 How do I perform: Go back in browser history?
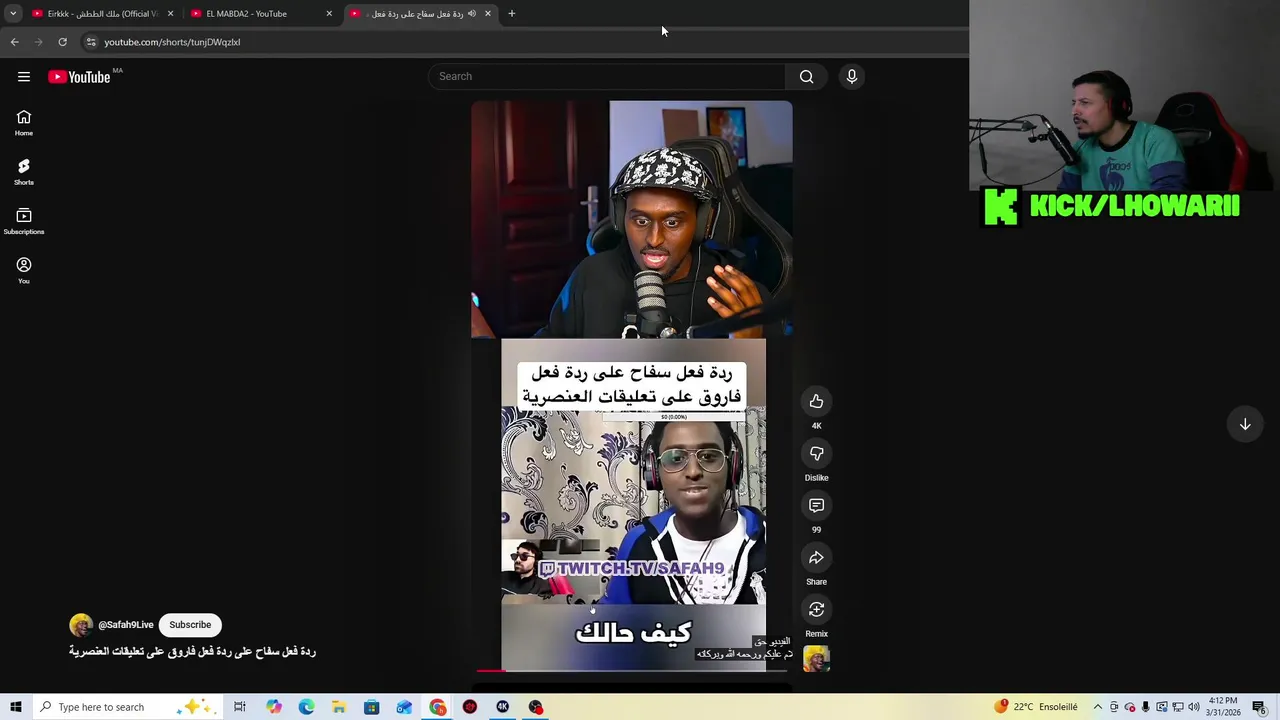(x=14, y=42)
